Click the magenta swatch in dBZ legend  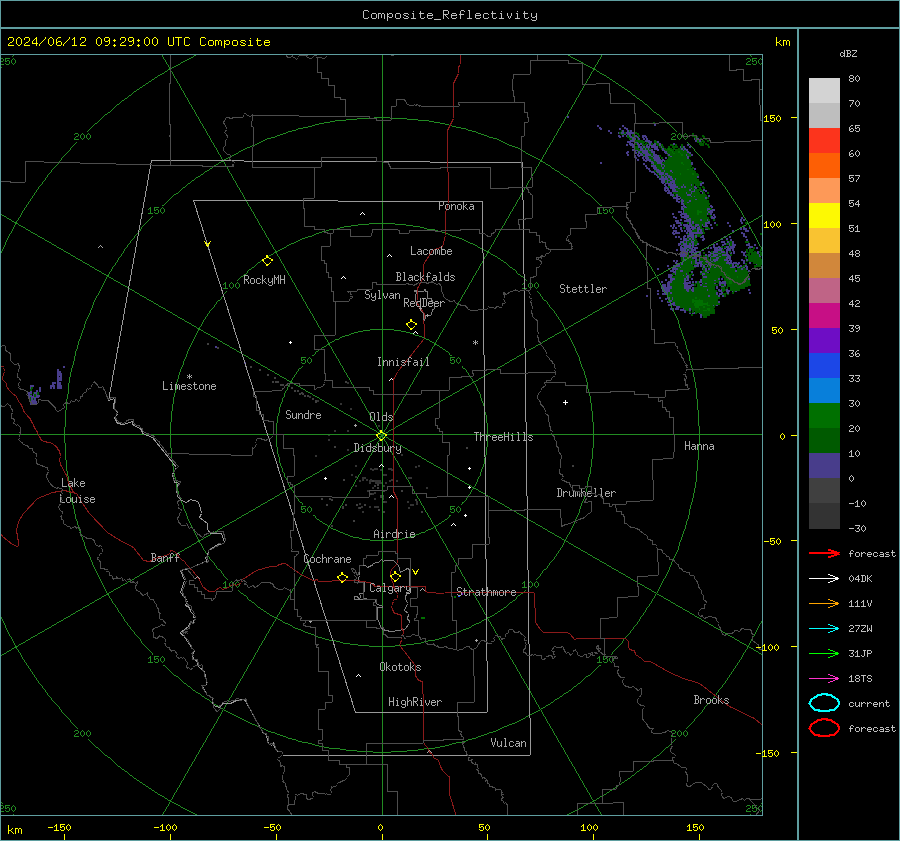(824, 315)
